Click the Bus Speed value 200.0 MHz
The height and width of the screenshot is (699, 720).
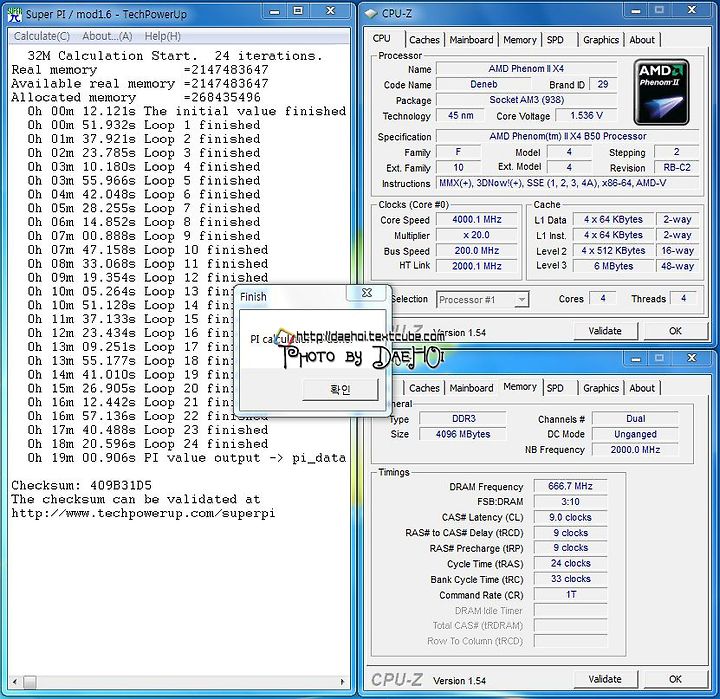pyautogui.click(x=477, y=251)
